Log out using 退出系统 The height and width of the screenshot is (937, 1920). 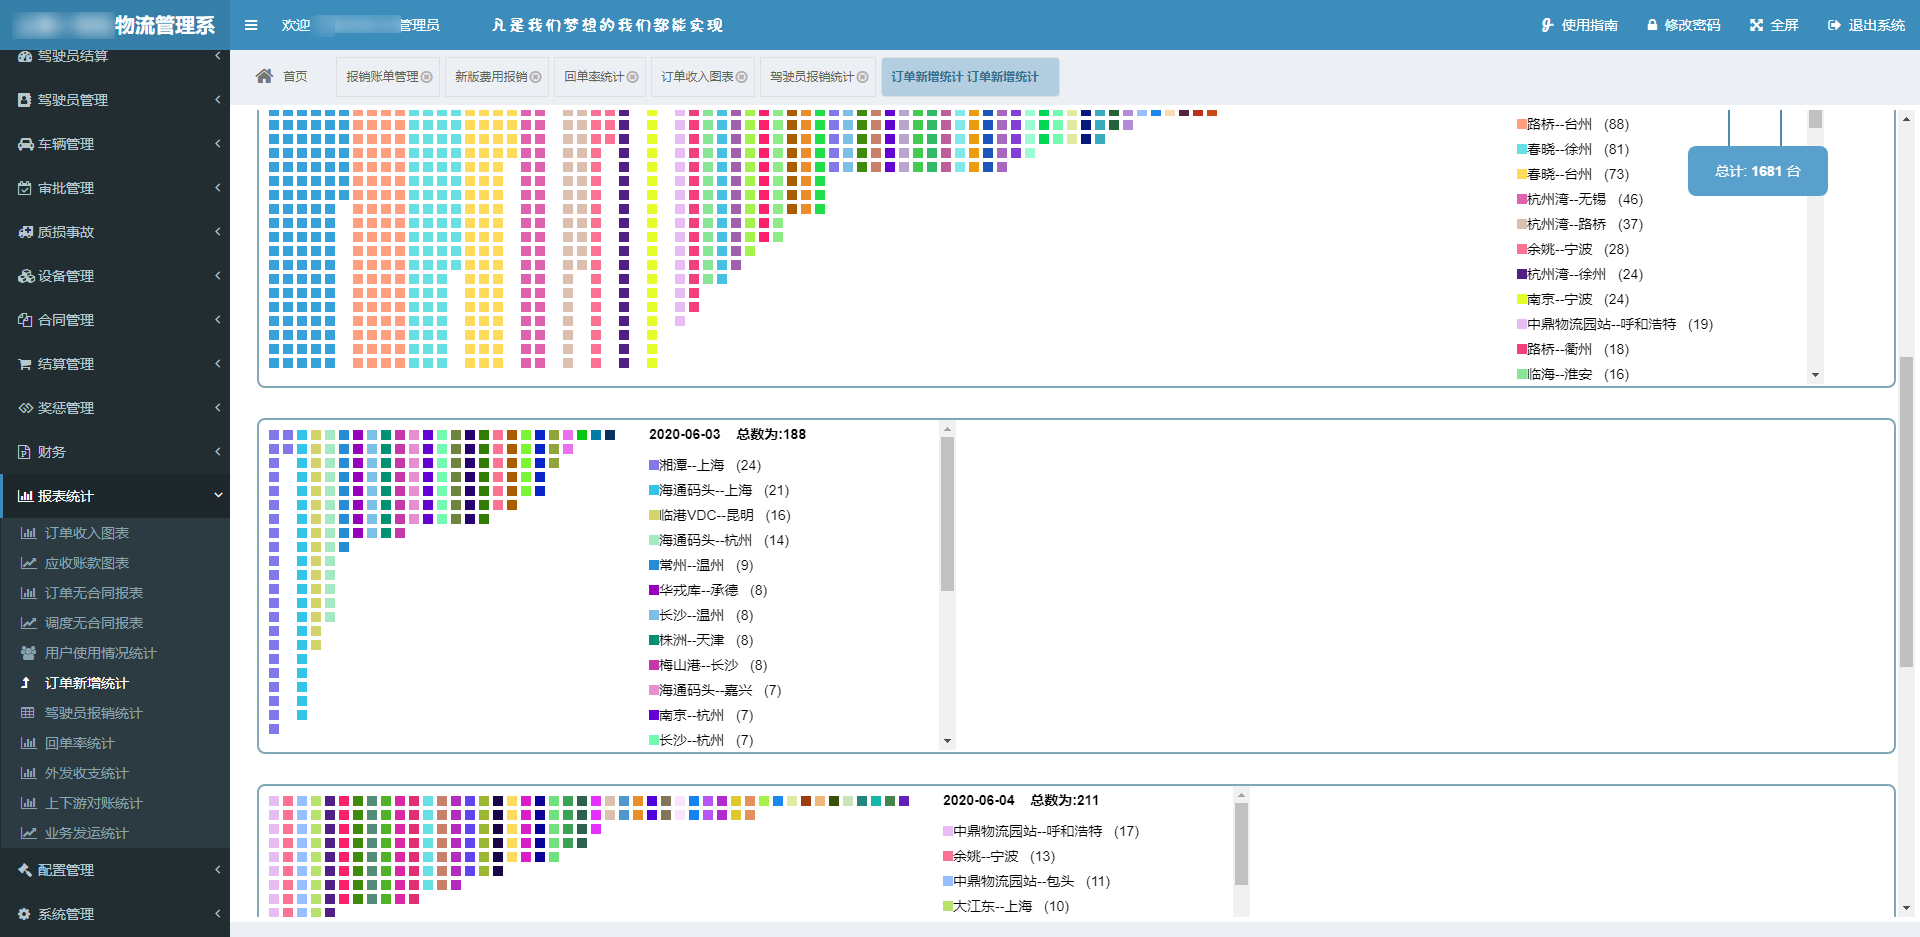pos(1866,25)
